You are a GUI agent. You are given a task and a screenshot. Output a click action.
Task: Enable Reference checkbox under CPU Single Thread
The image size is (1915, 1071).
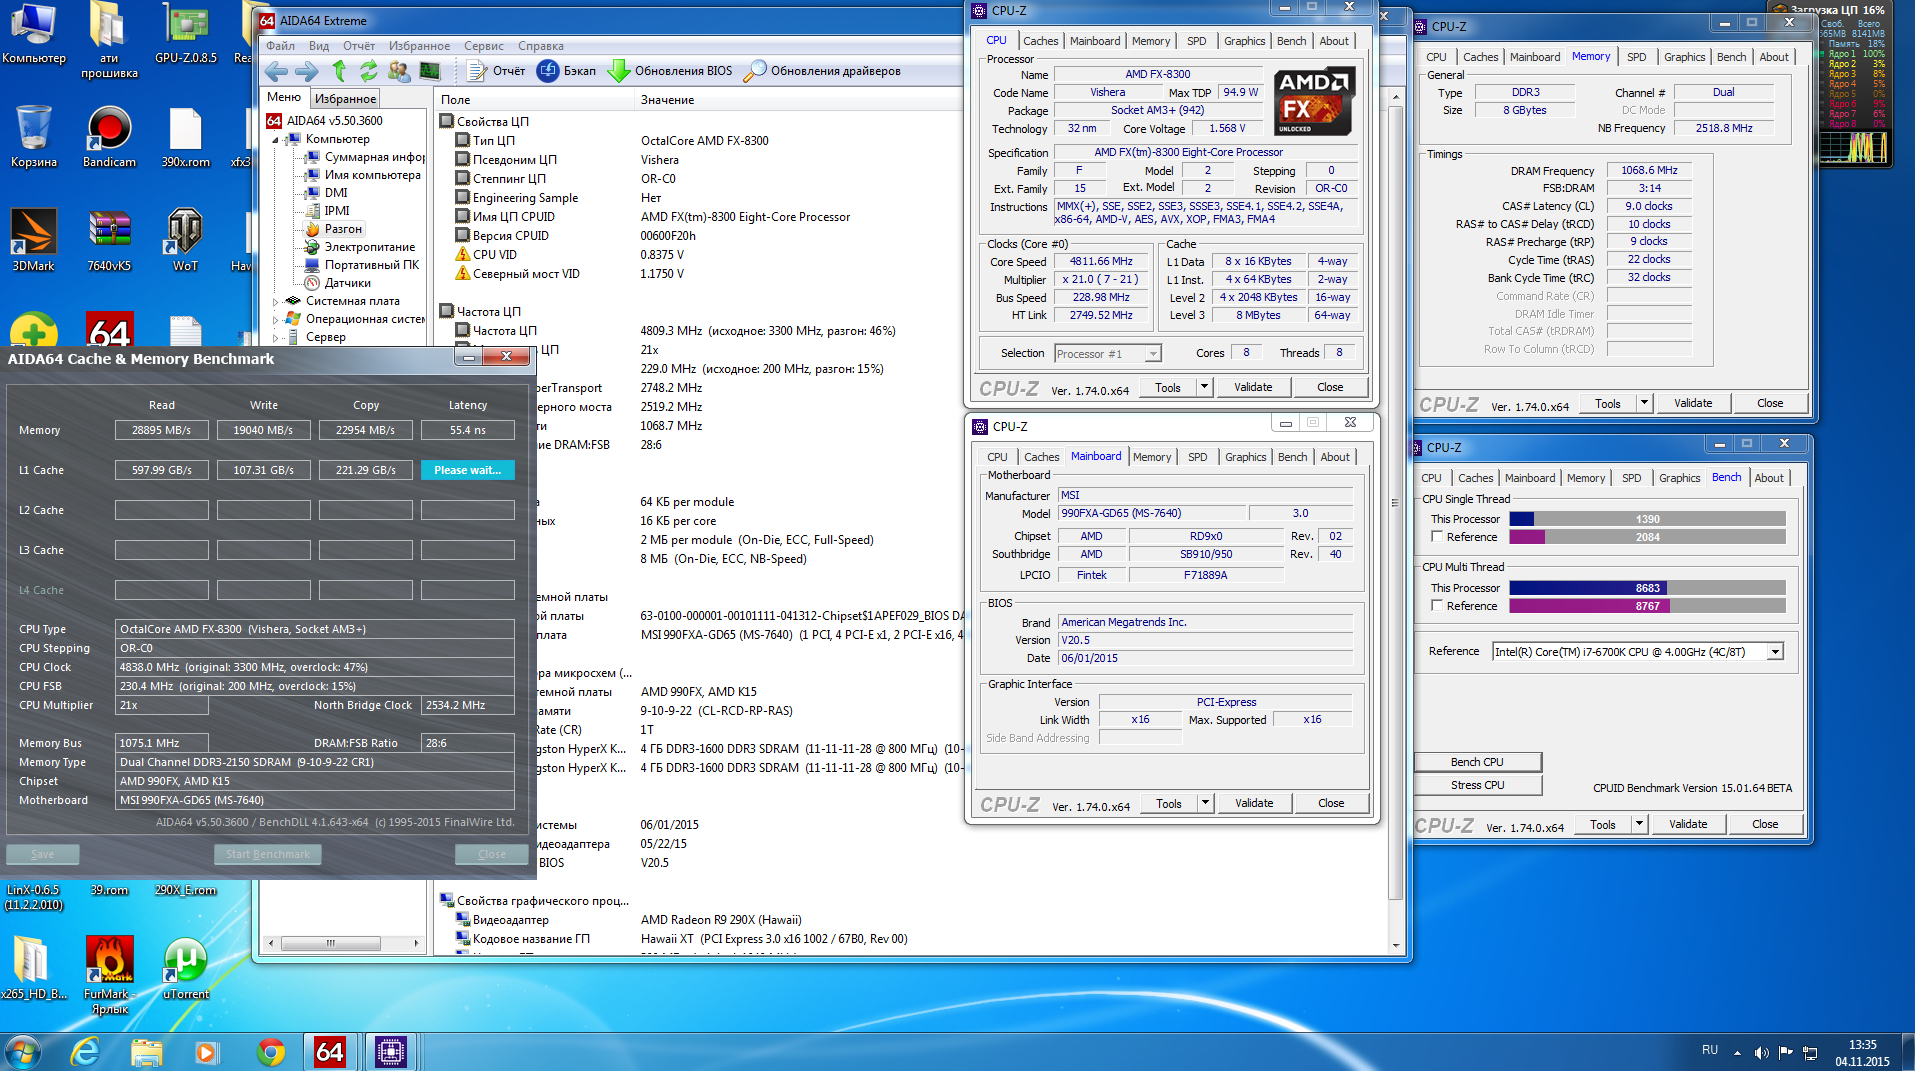[x=1437, y=537]
